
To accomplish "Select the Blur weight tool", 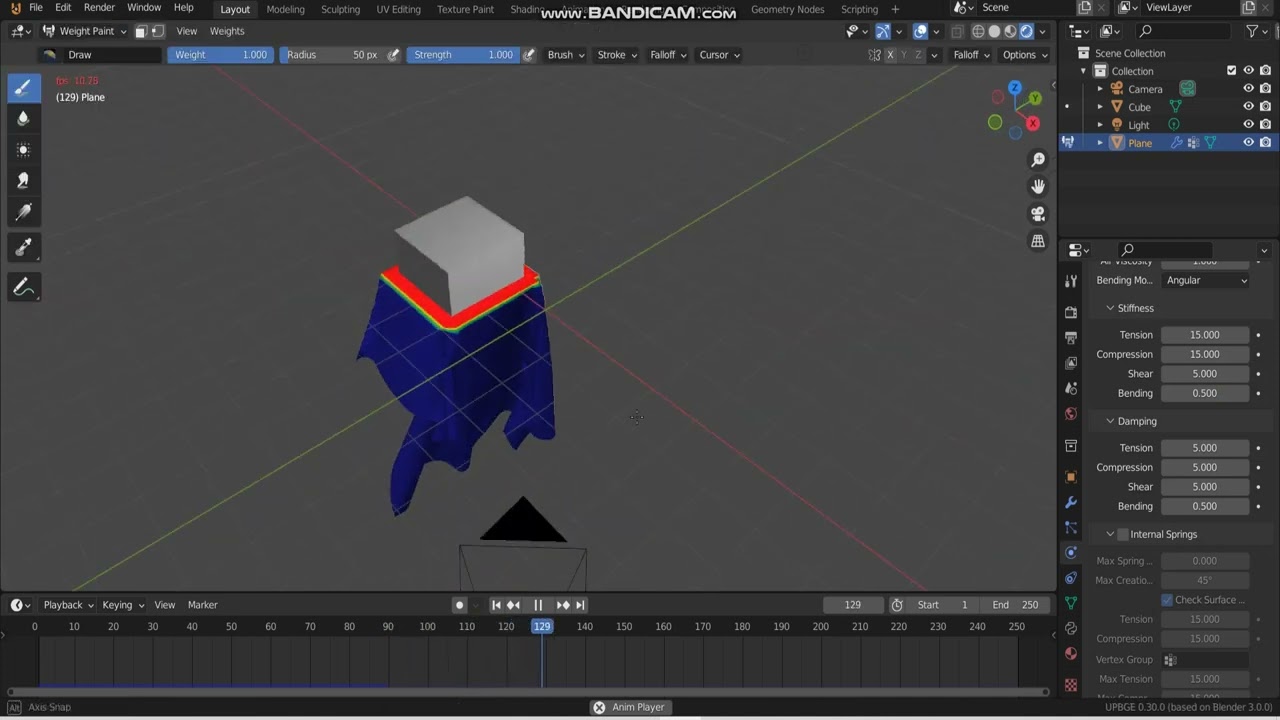I will [x=24, y=118].
